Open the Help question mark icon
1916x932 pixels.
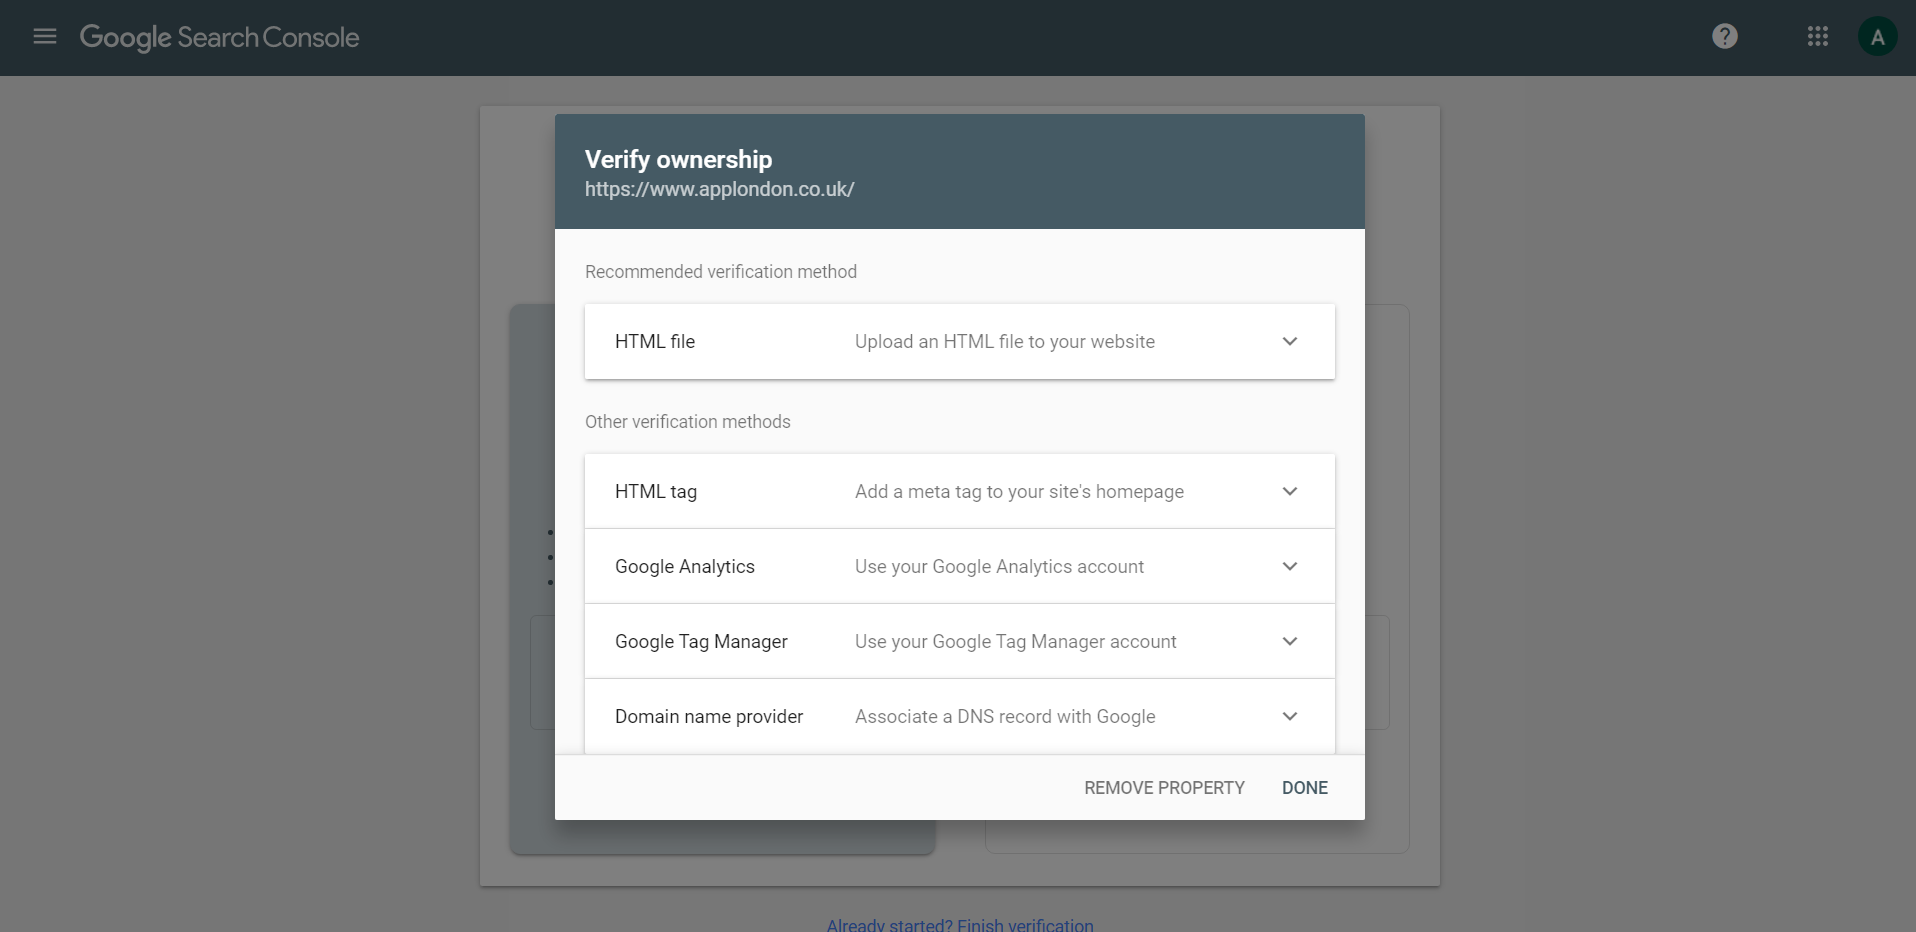tap(1724, 37)
